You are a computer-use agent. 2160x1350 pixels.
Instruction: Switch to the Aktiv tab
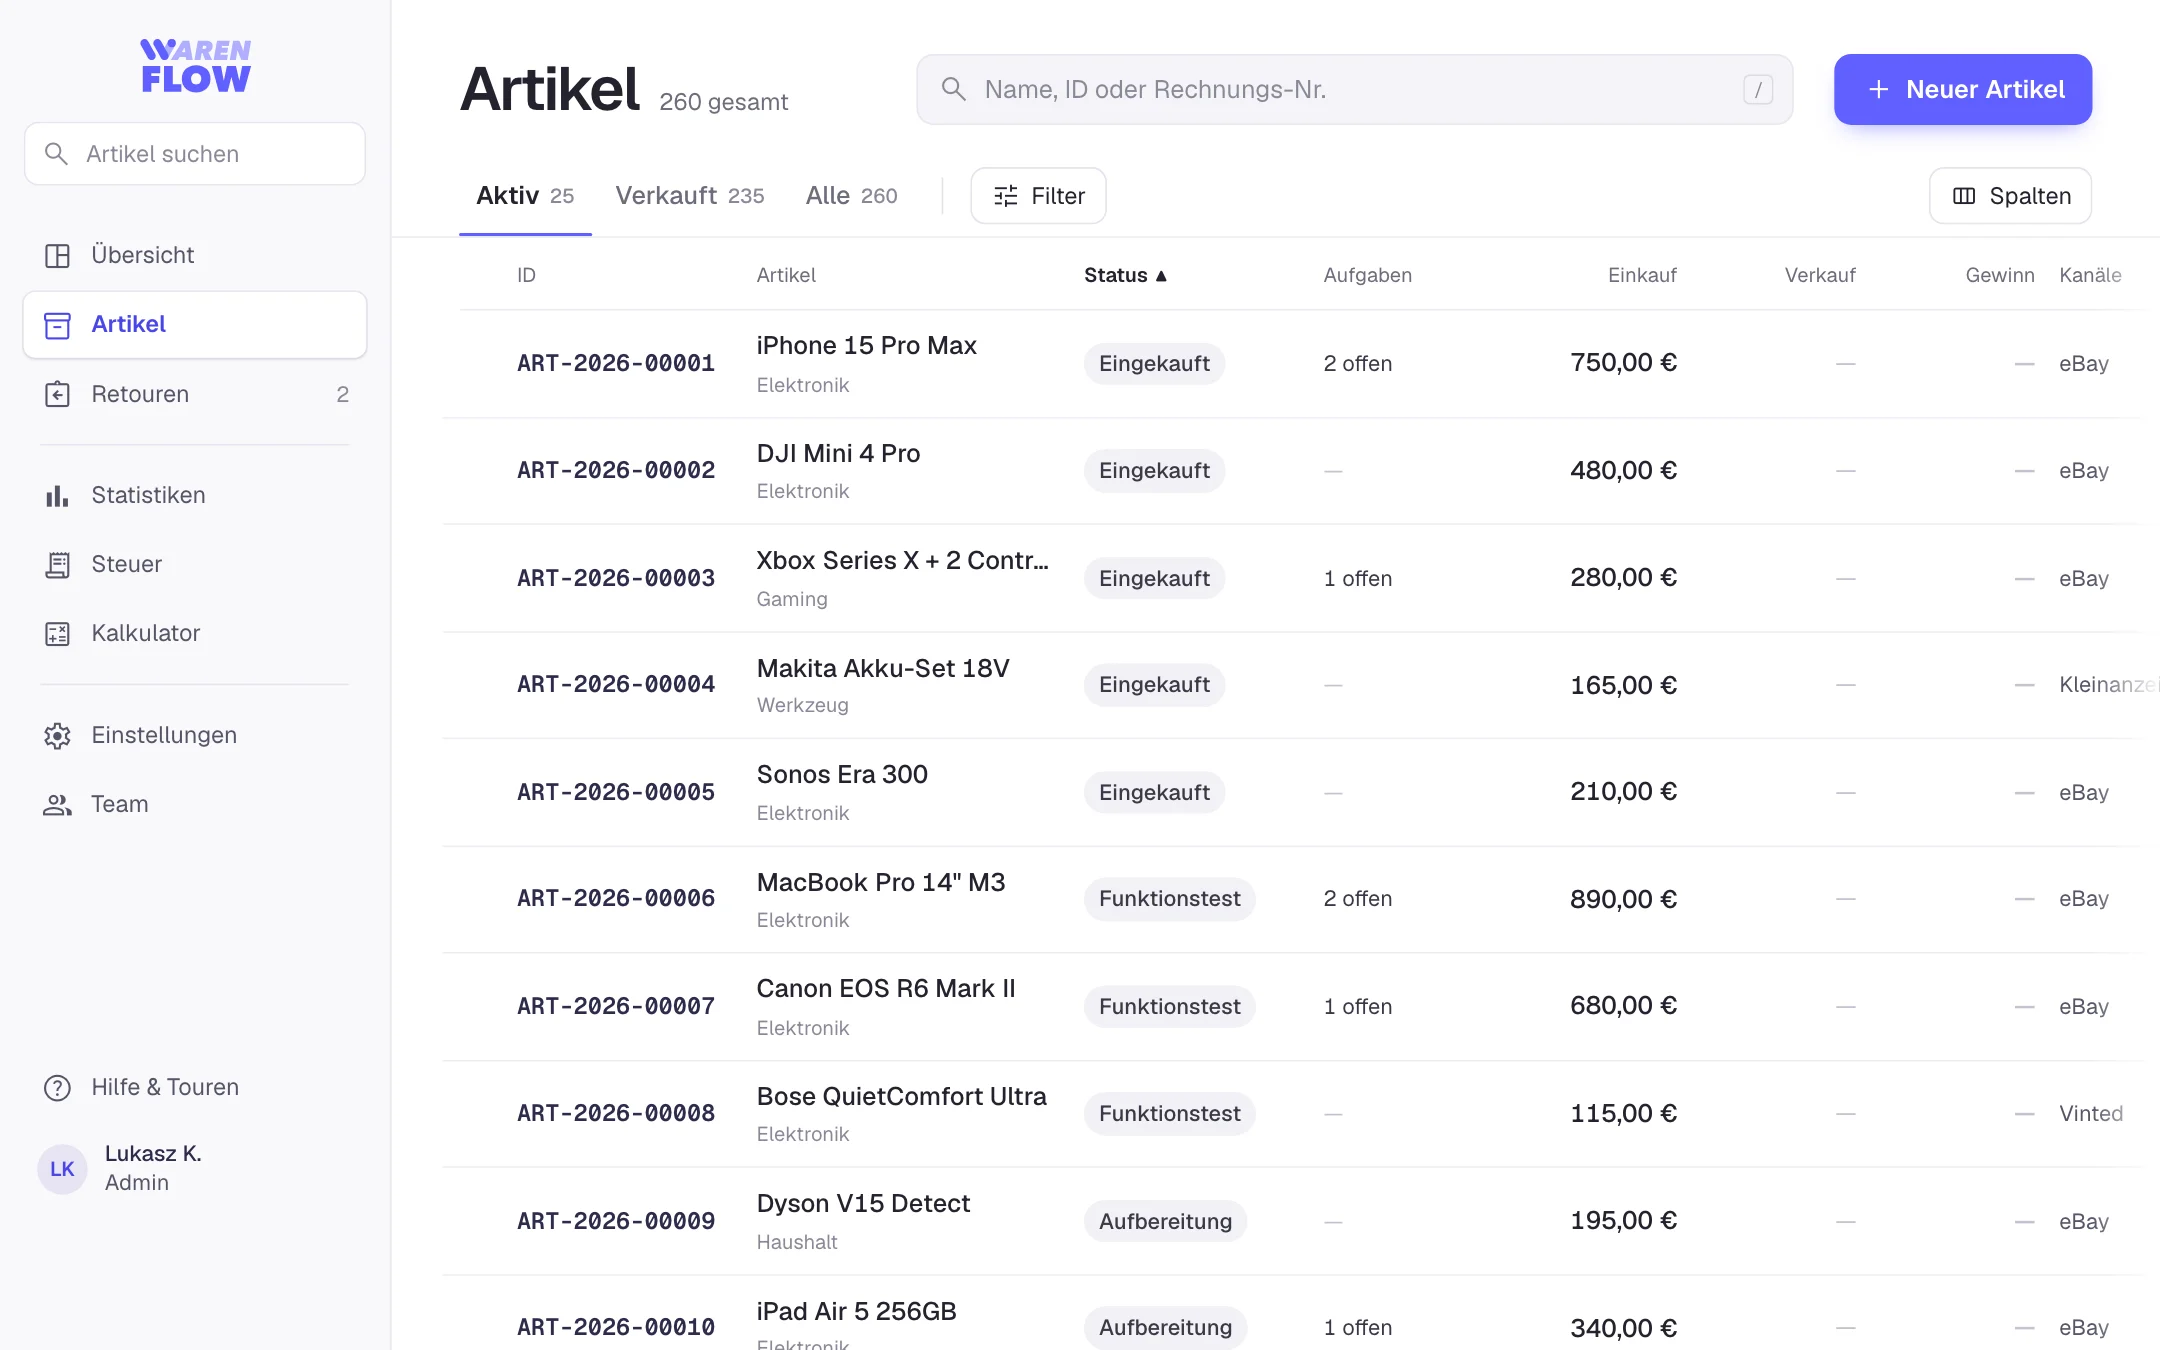(525, 196)
